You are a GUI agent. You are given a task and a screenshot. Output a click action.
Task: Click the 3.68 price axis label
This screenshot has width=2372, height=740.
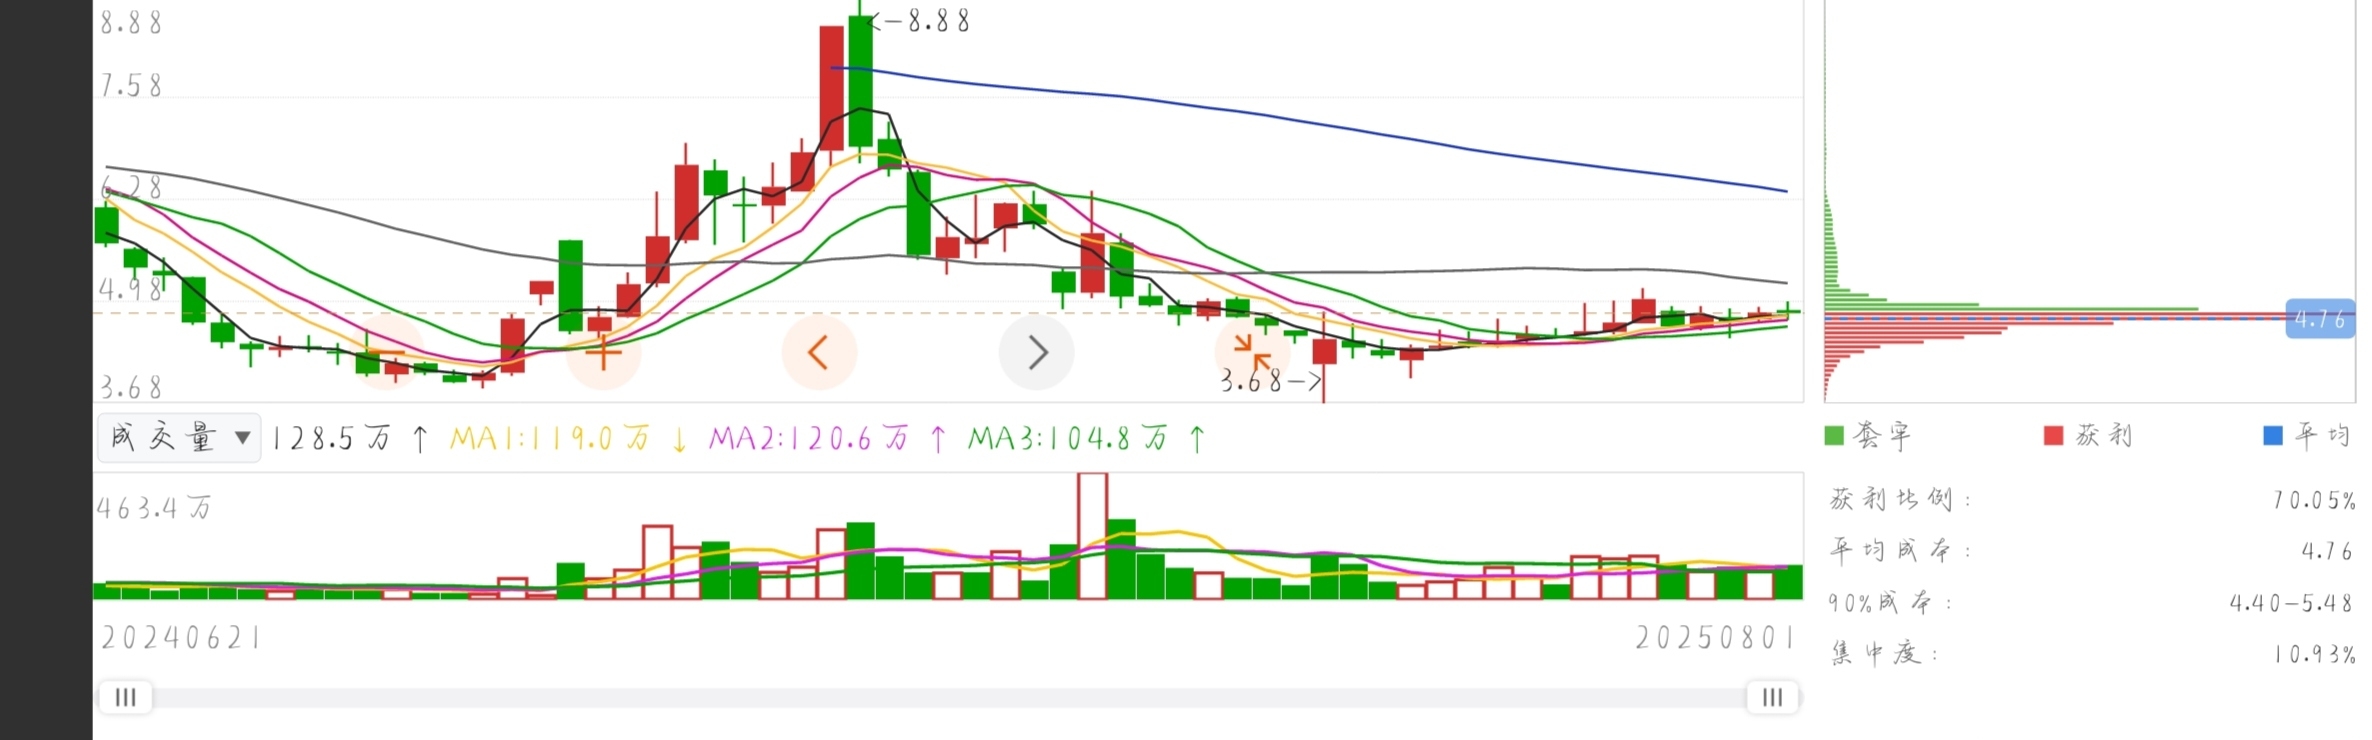131,387
